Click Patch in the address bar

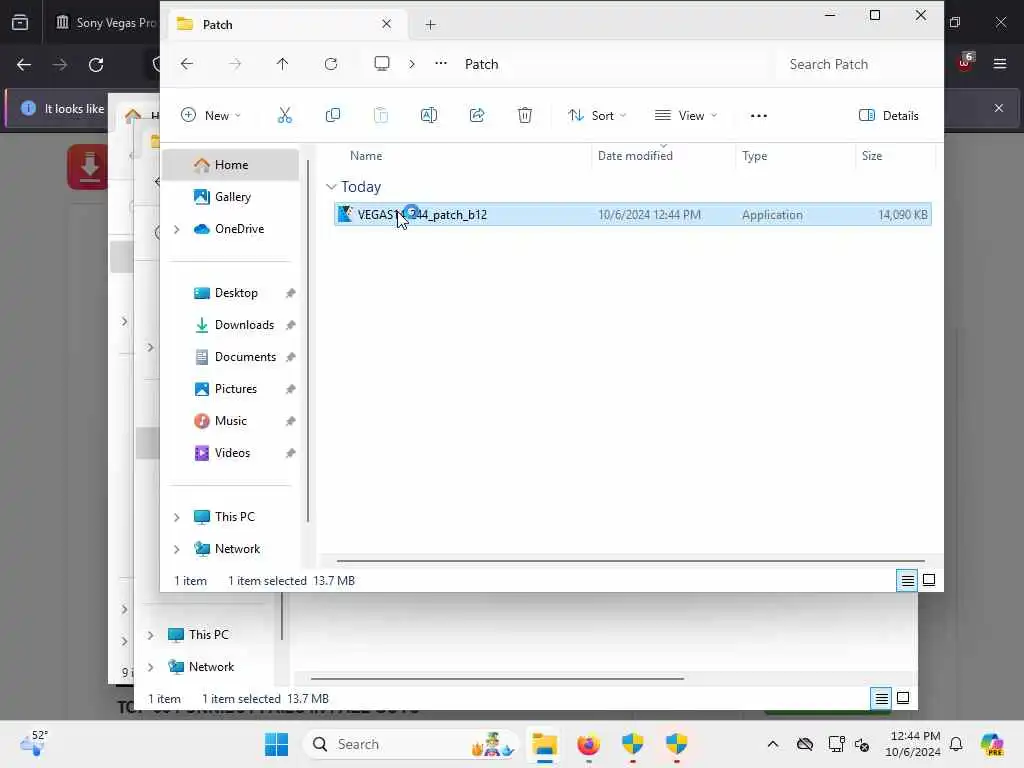(481, 64)
